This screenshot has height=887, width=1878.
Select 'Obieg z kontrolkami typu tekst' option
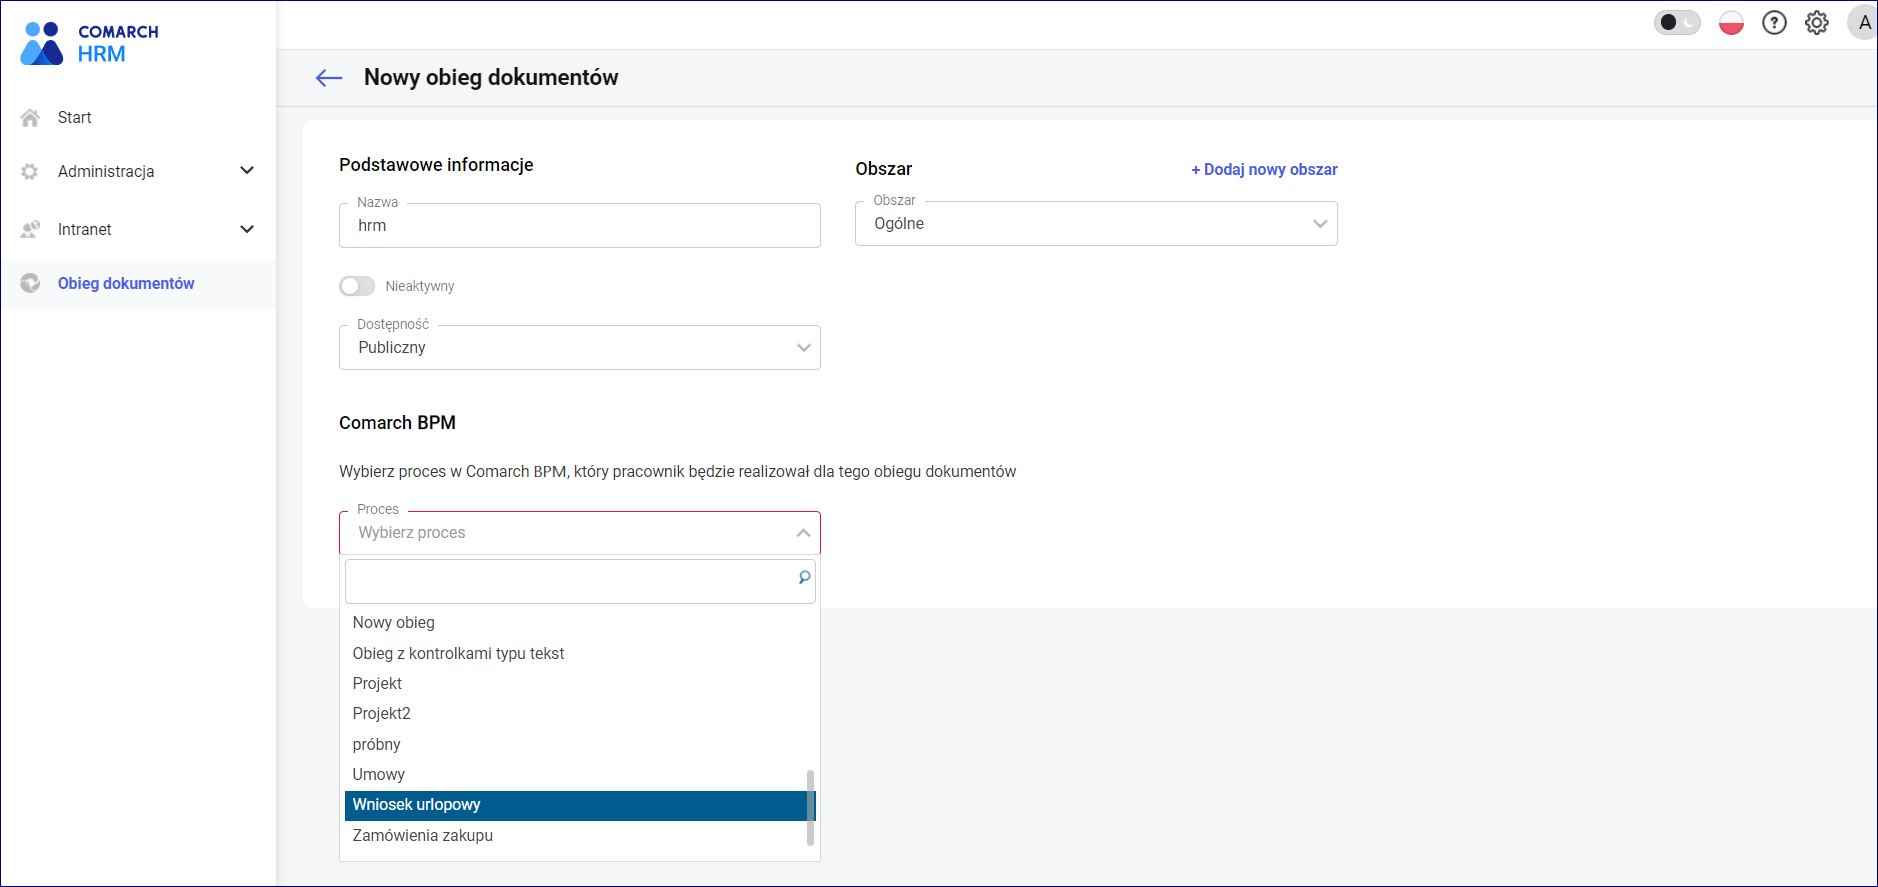point(458,653)
